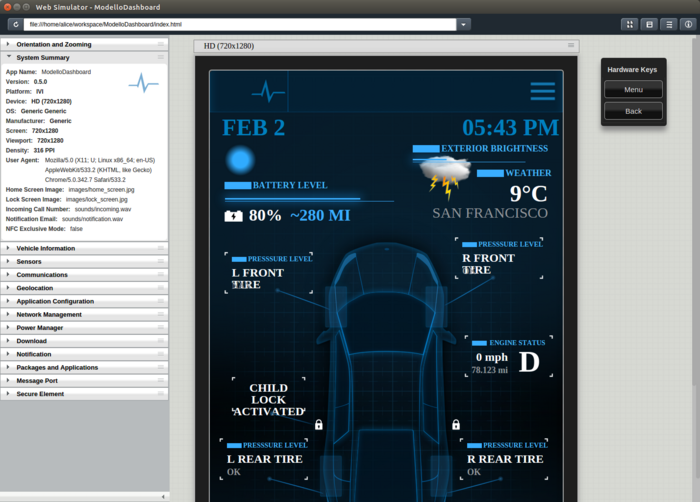Open the dashboard hamburger menu icon
This screenshot has width=700, height=502.
point(542,91)
